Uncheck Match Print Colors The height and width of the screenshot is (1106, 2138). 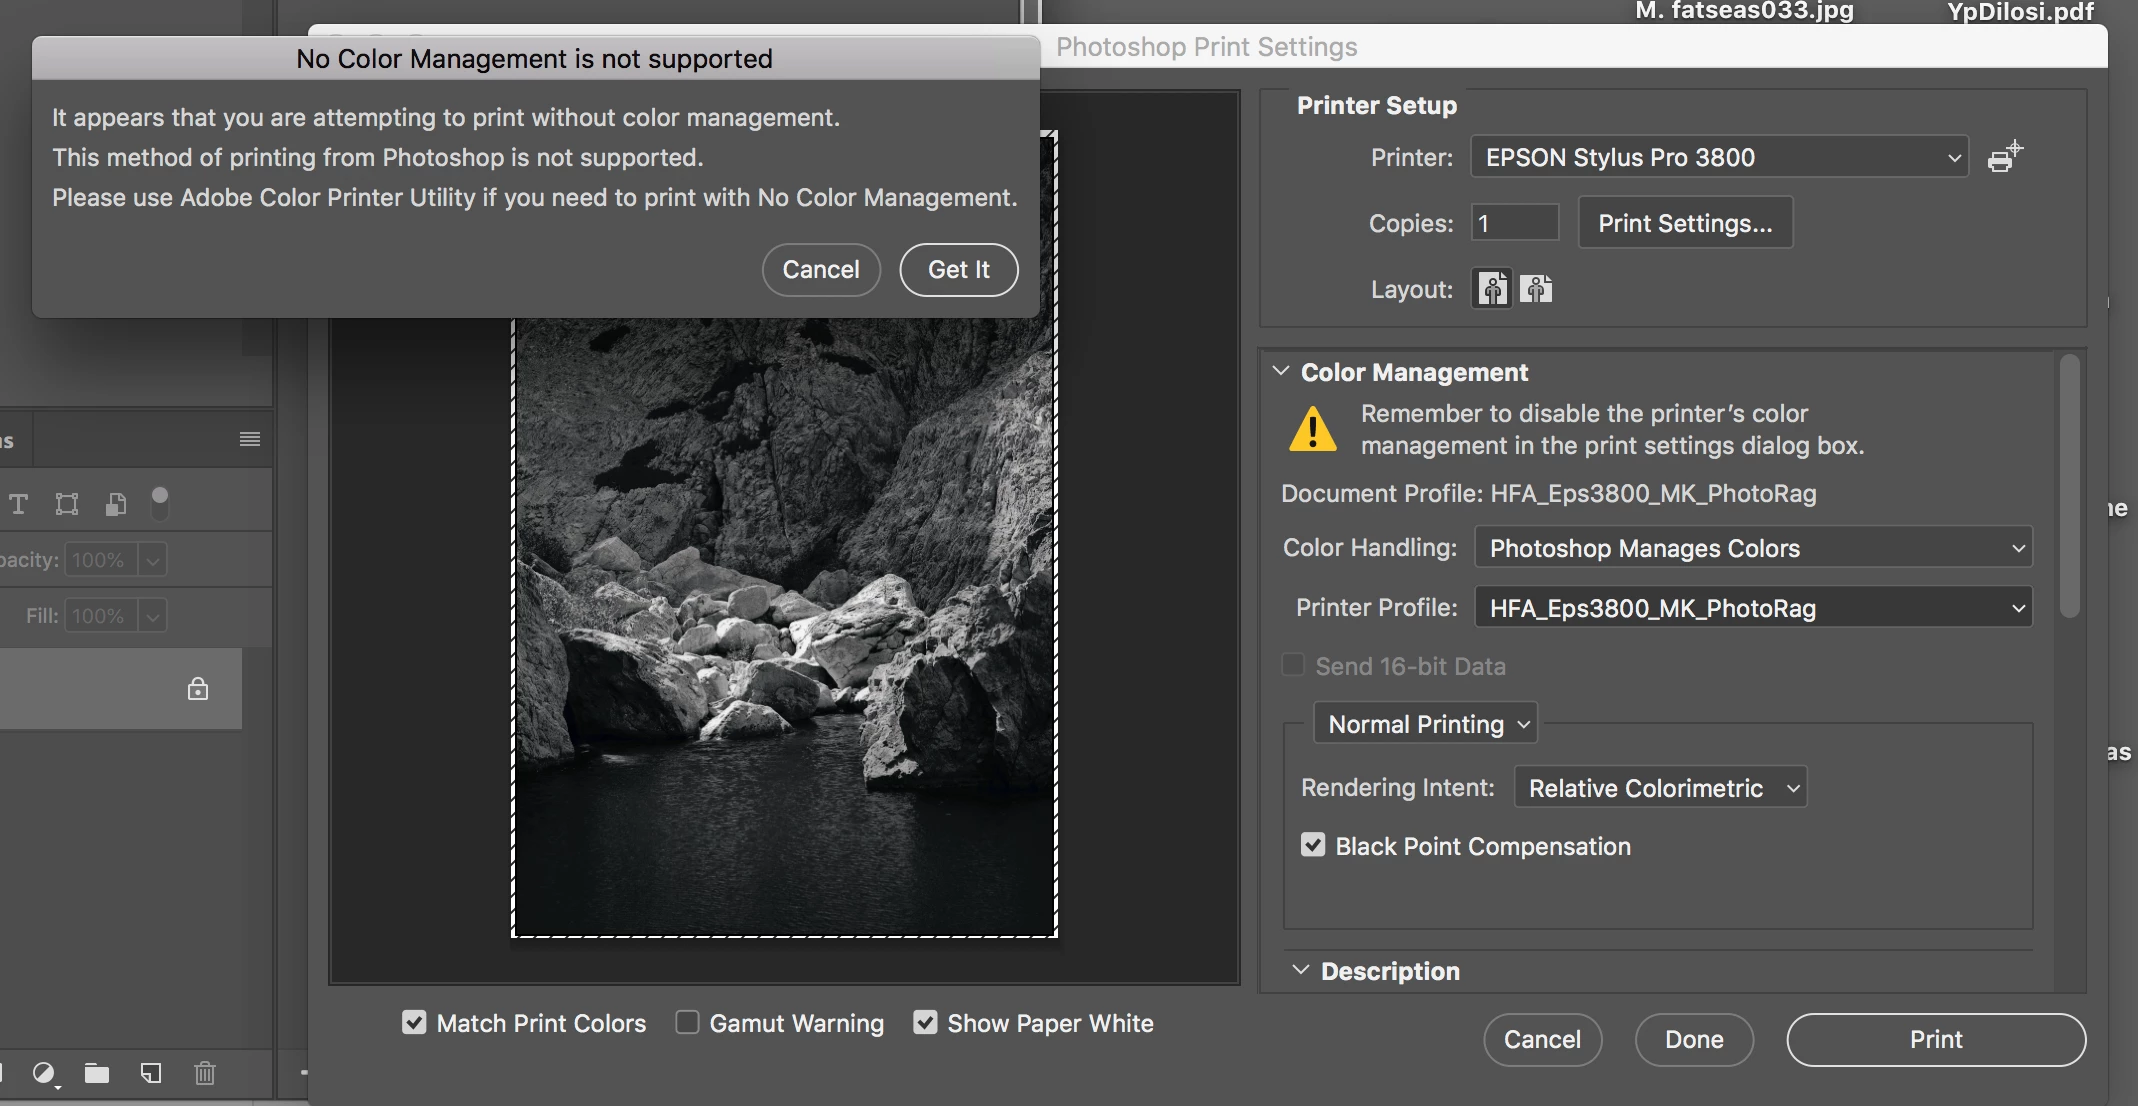click(x=414, y=1022)
